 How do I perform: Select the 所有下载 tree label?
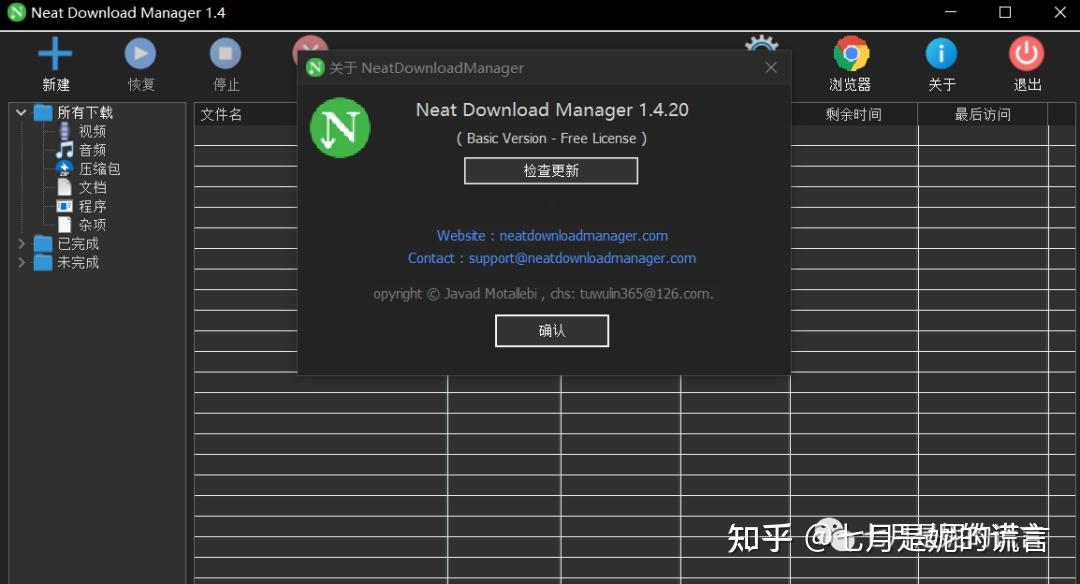(85, 112)
